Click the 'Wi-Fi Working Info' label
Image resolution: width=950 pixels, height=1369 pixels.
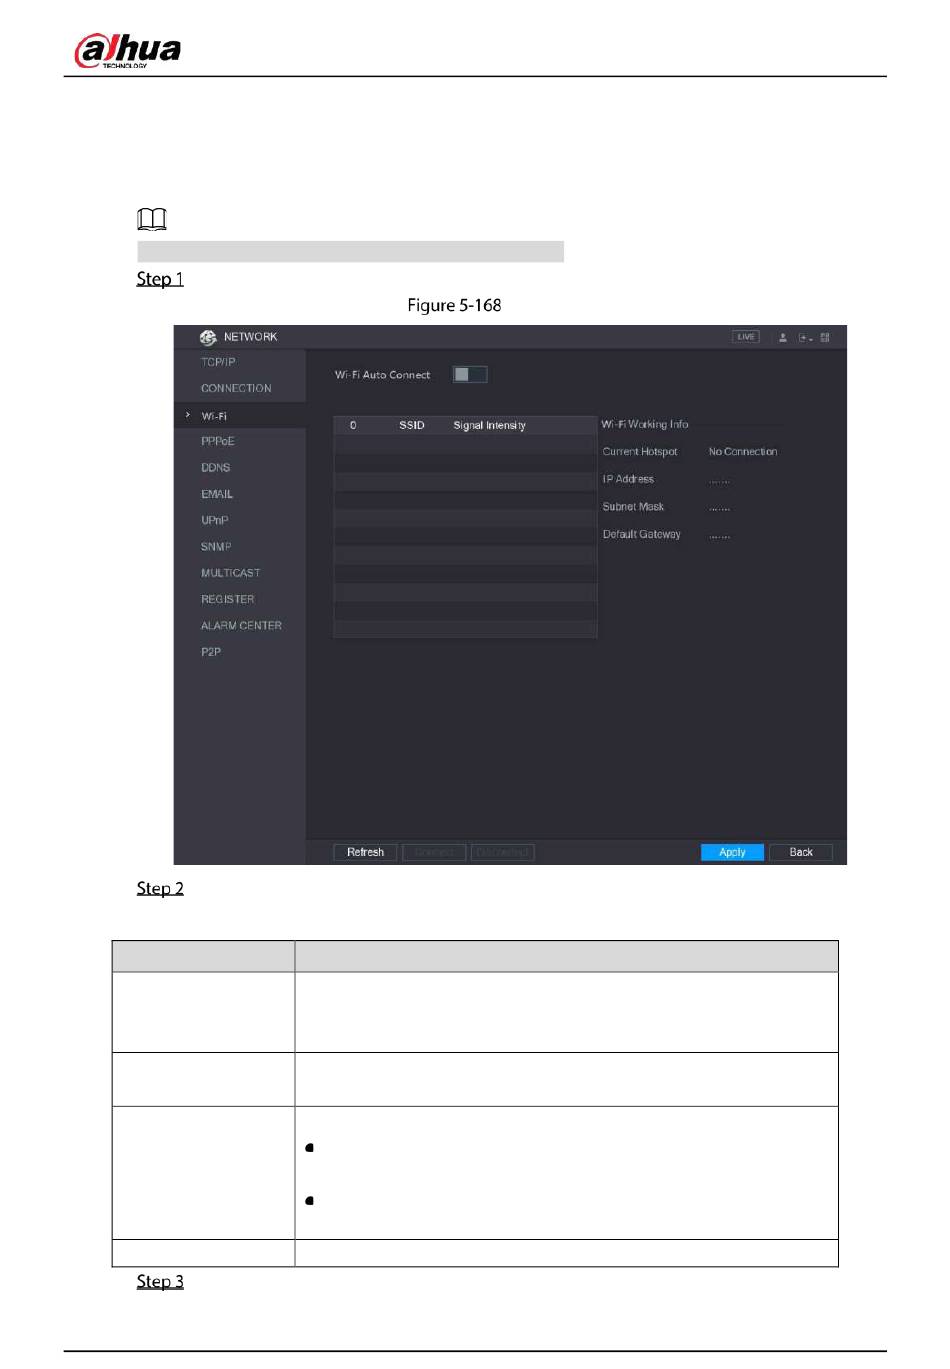(x=645, y=424)
